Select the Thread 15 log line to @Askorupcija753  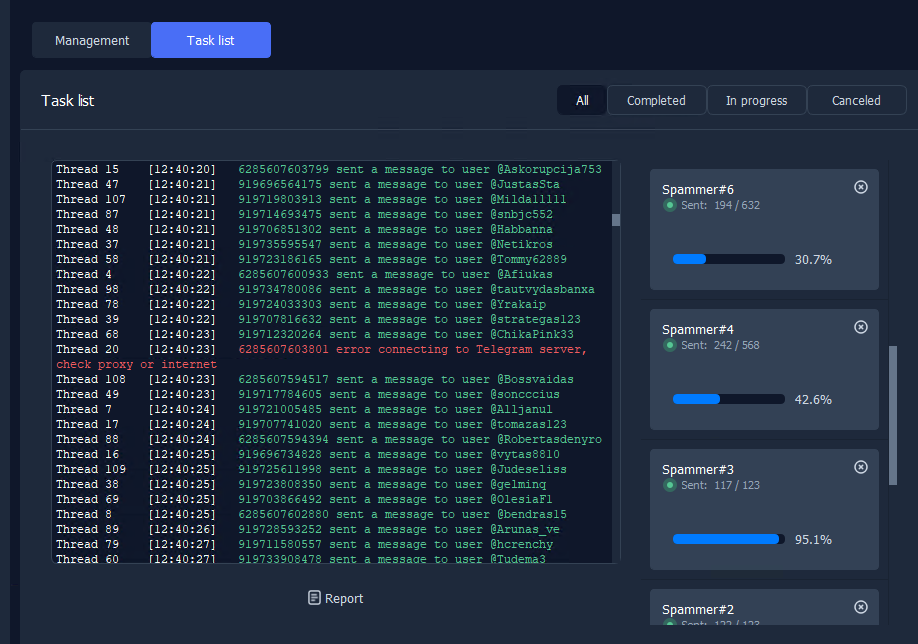click(x=329, y=169)
